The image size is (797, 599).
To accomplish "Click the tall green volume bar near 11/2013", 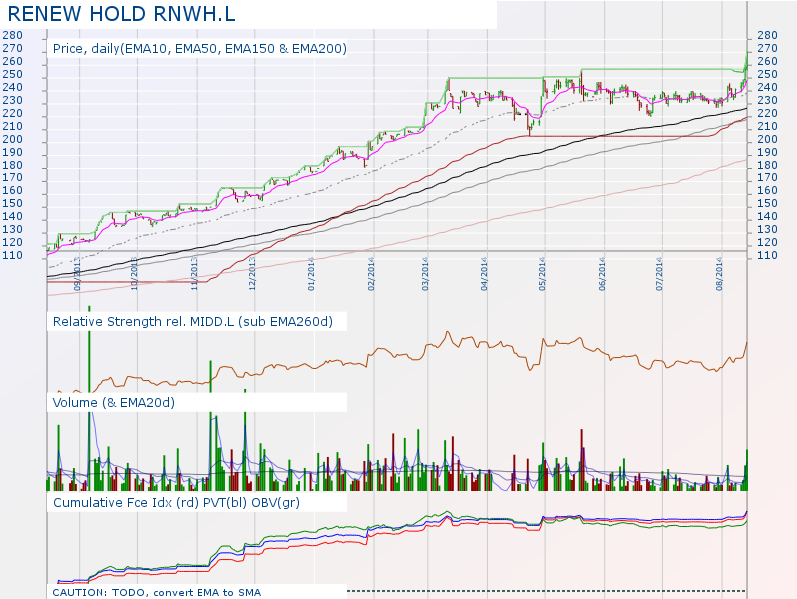I will pos(210,426).
